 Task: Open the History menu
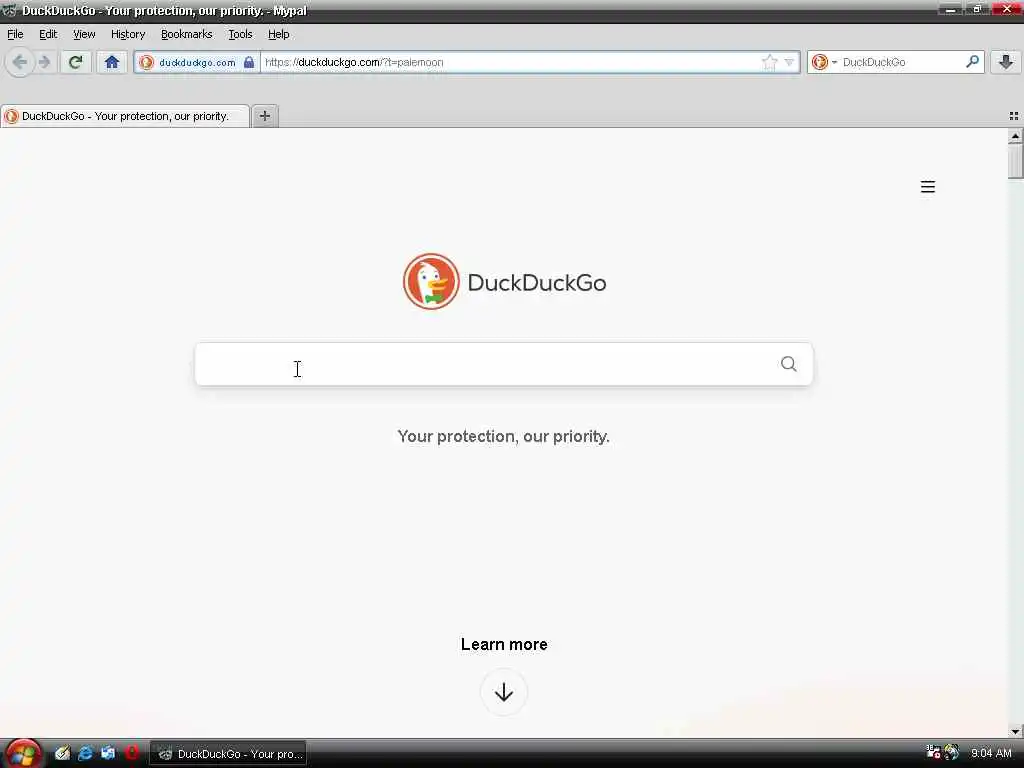(127, 34)
